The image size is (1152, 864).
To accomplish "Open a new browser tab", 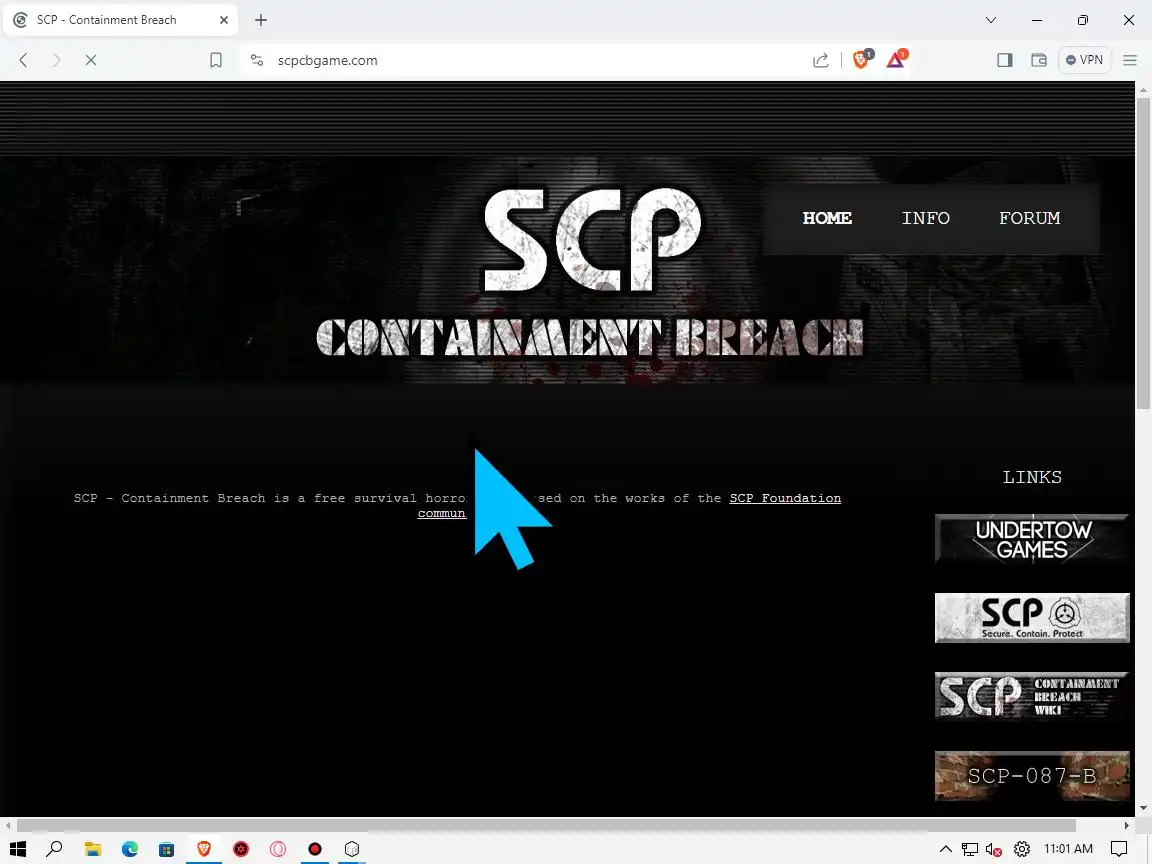I will (x=261, y=20).
